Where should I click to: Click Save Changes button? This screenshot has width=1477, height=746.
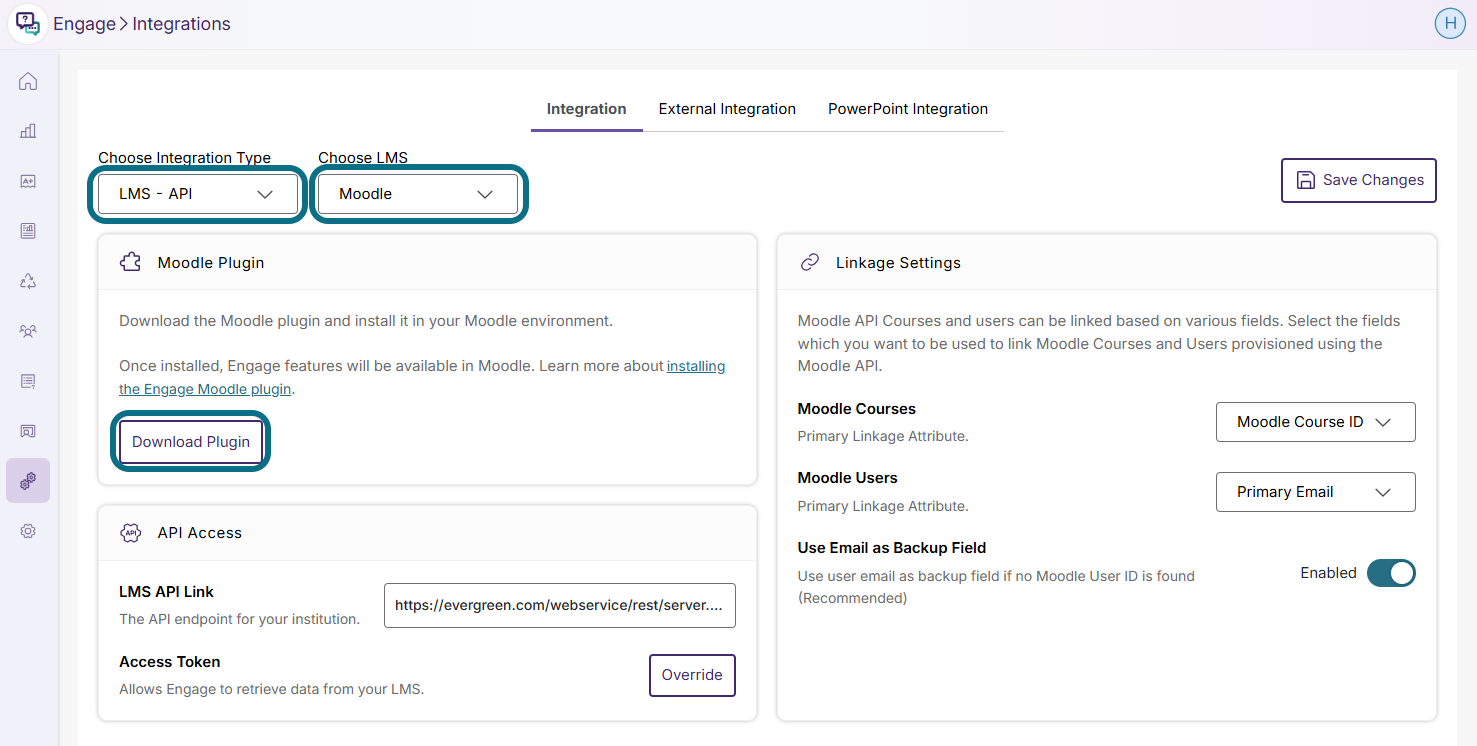(x=1359, y=180)
